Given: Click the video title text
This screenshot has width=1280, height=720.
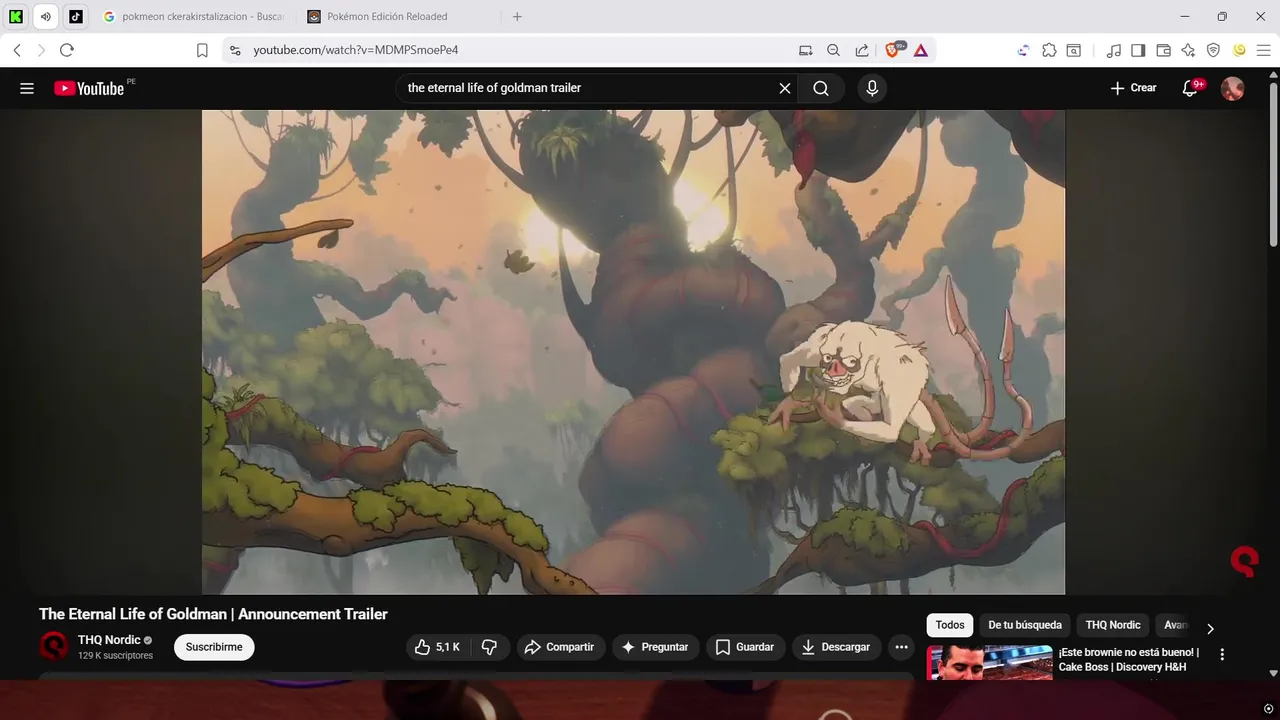Looking at the screenshot, I should coord(213,614).
